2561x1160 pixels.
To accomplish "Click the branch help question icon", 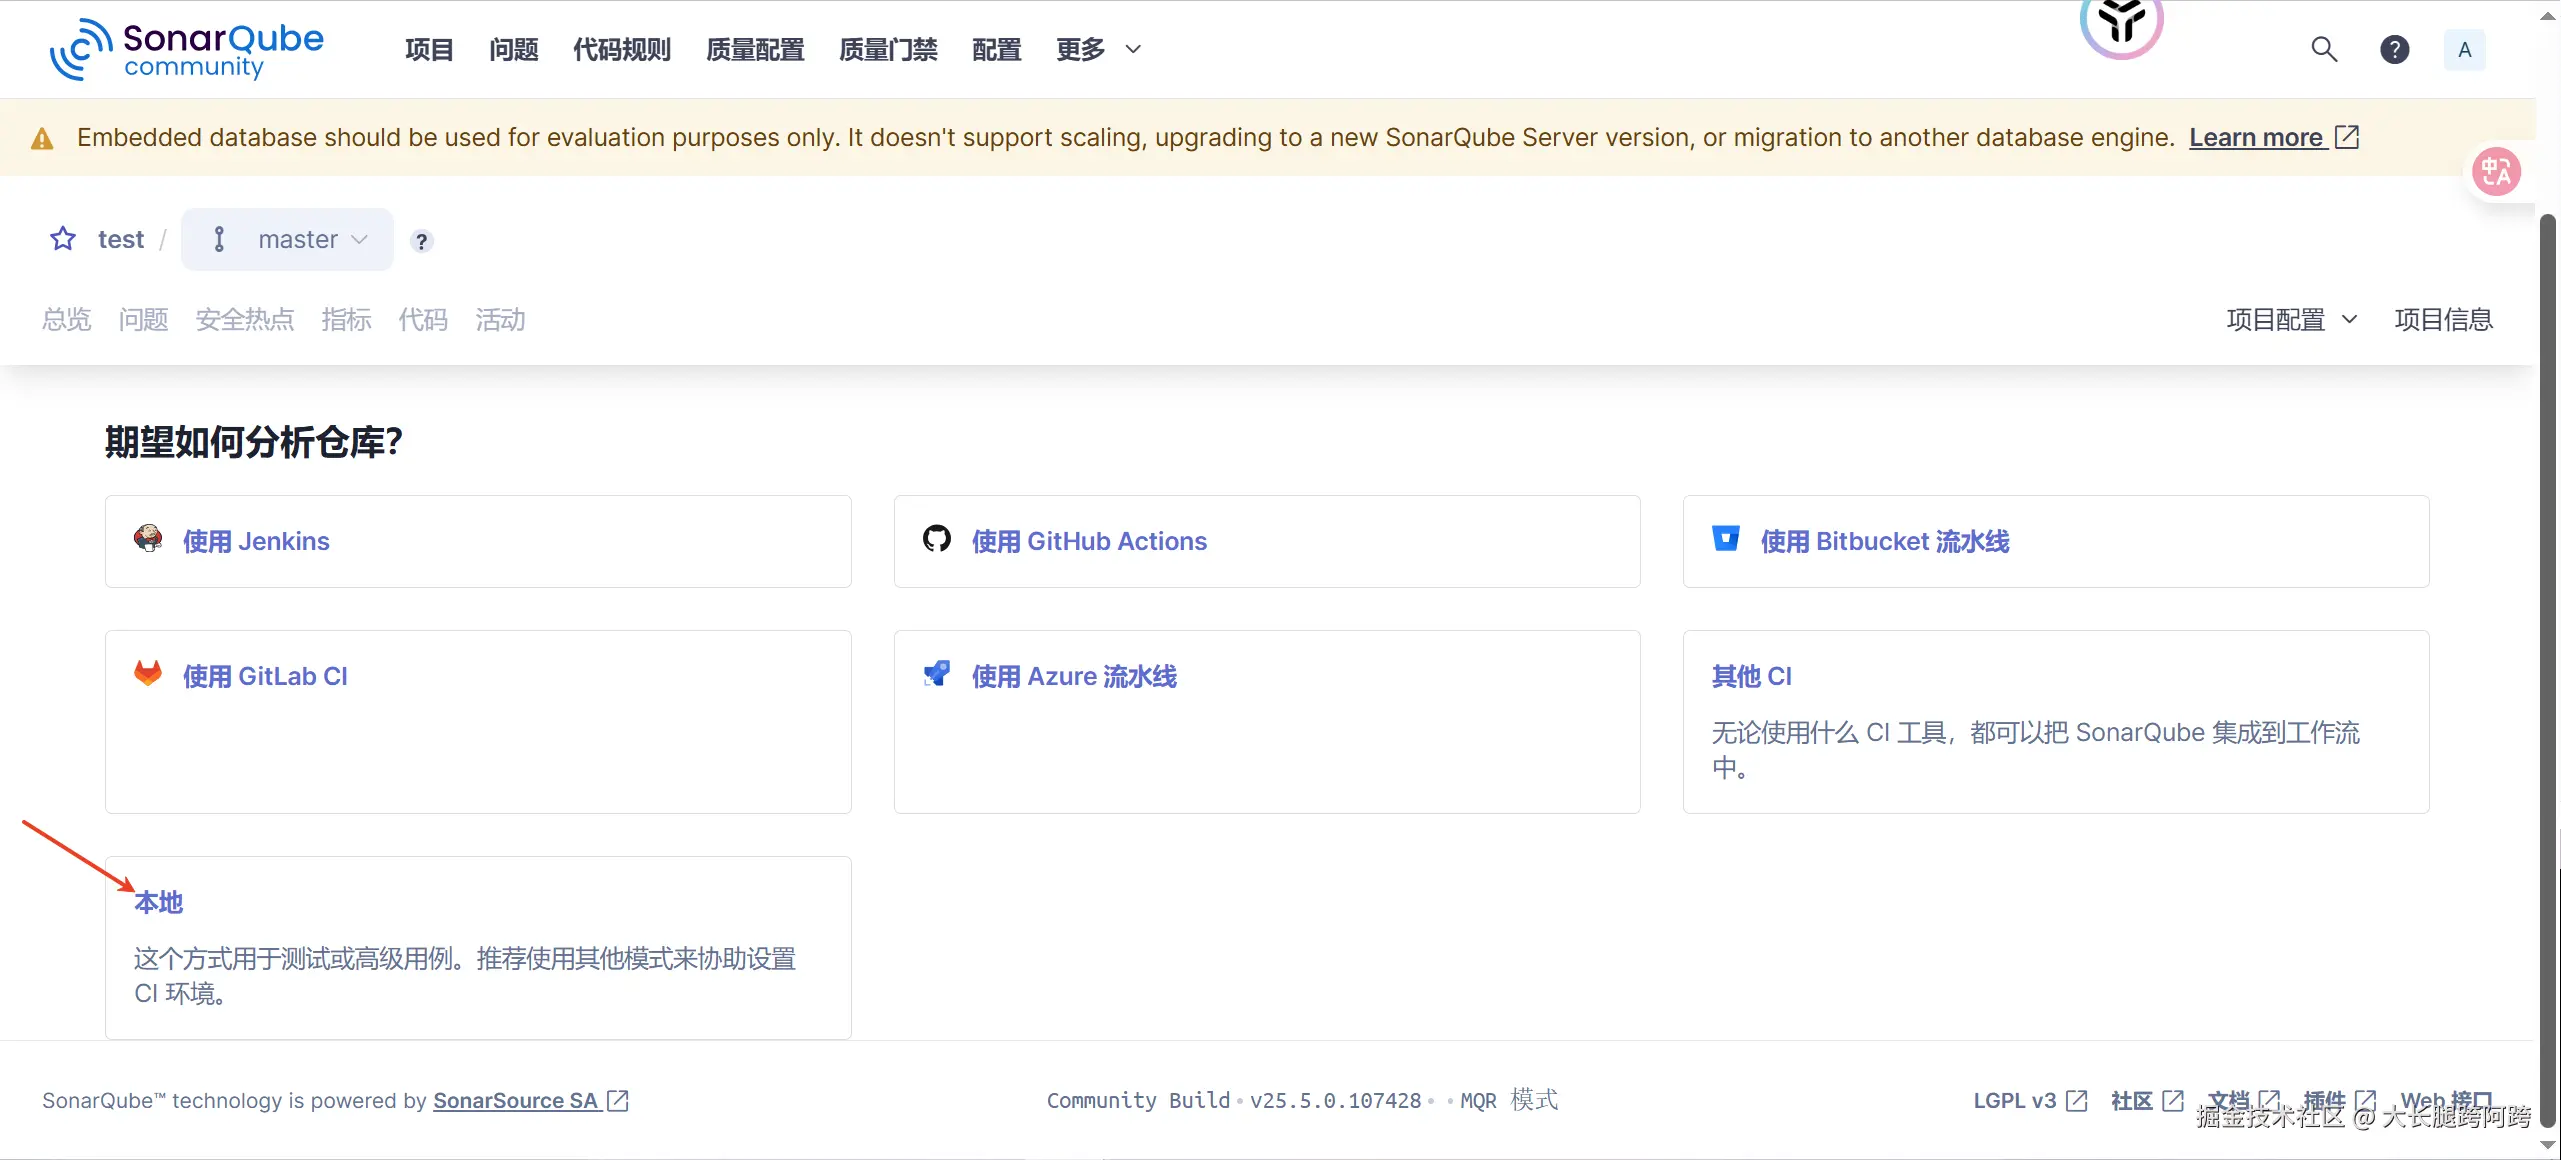I will click(x=422, y=241).
